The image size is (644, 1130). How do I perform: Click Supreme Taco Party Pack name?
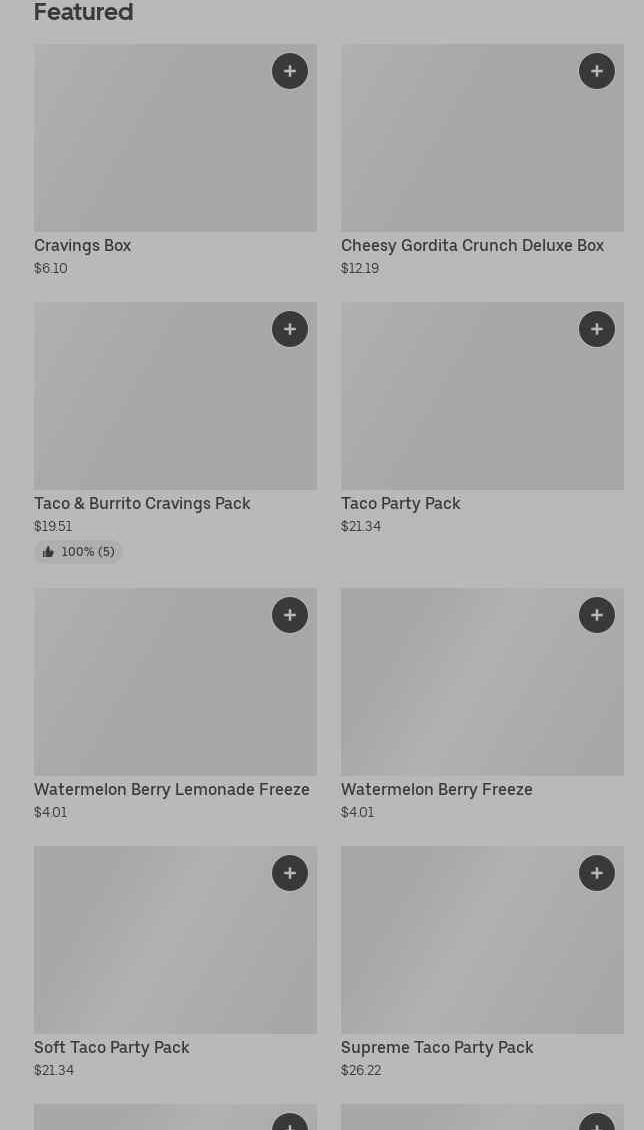[437, 1048]
